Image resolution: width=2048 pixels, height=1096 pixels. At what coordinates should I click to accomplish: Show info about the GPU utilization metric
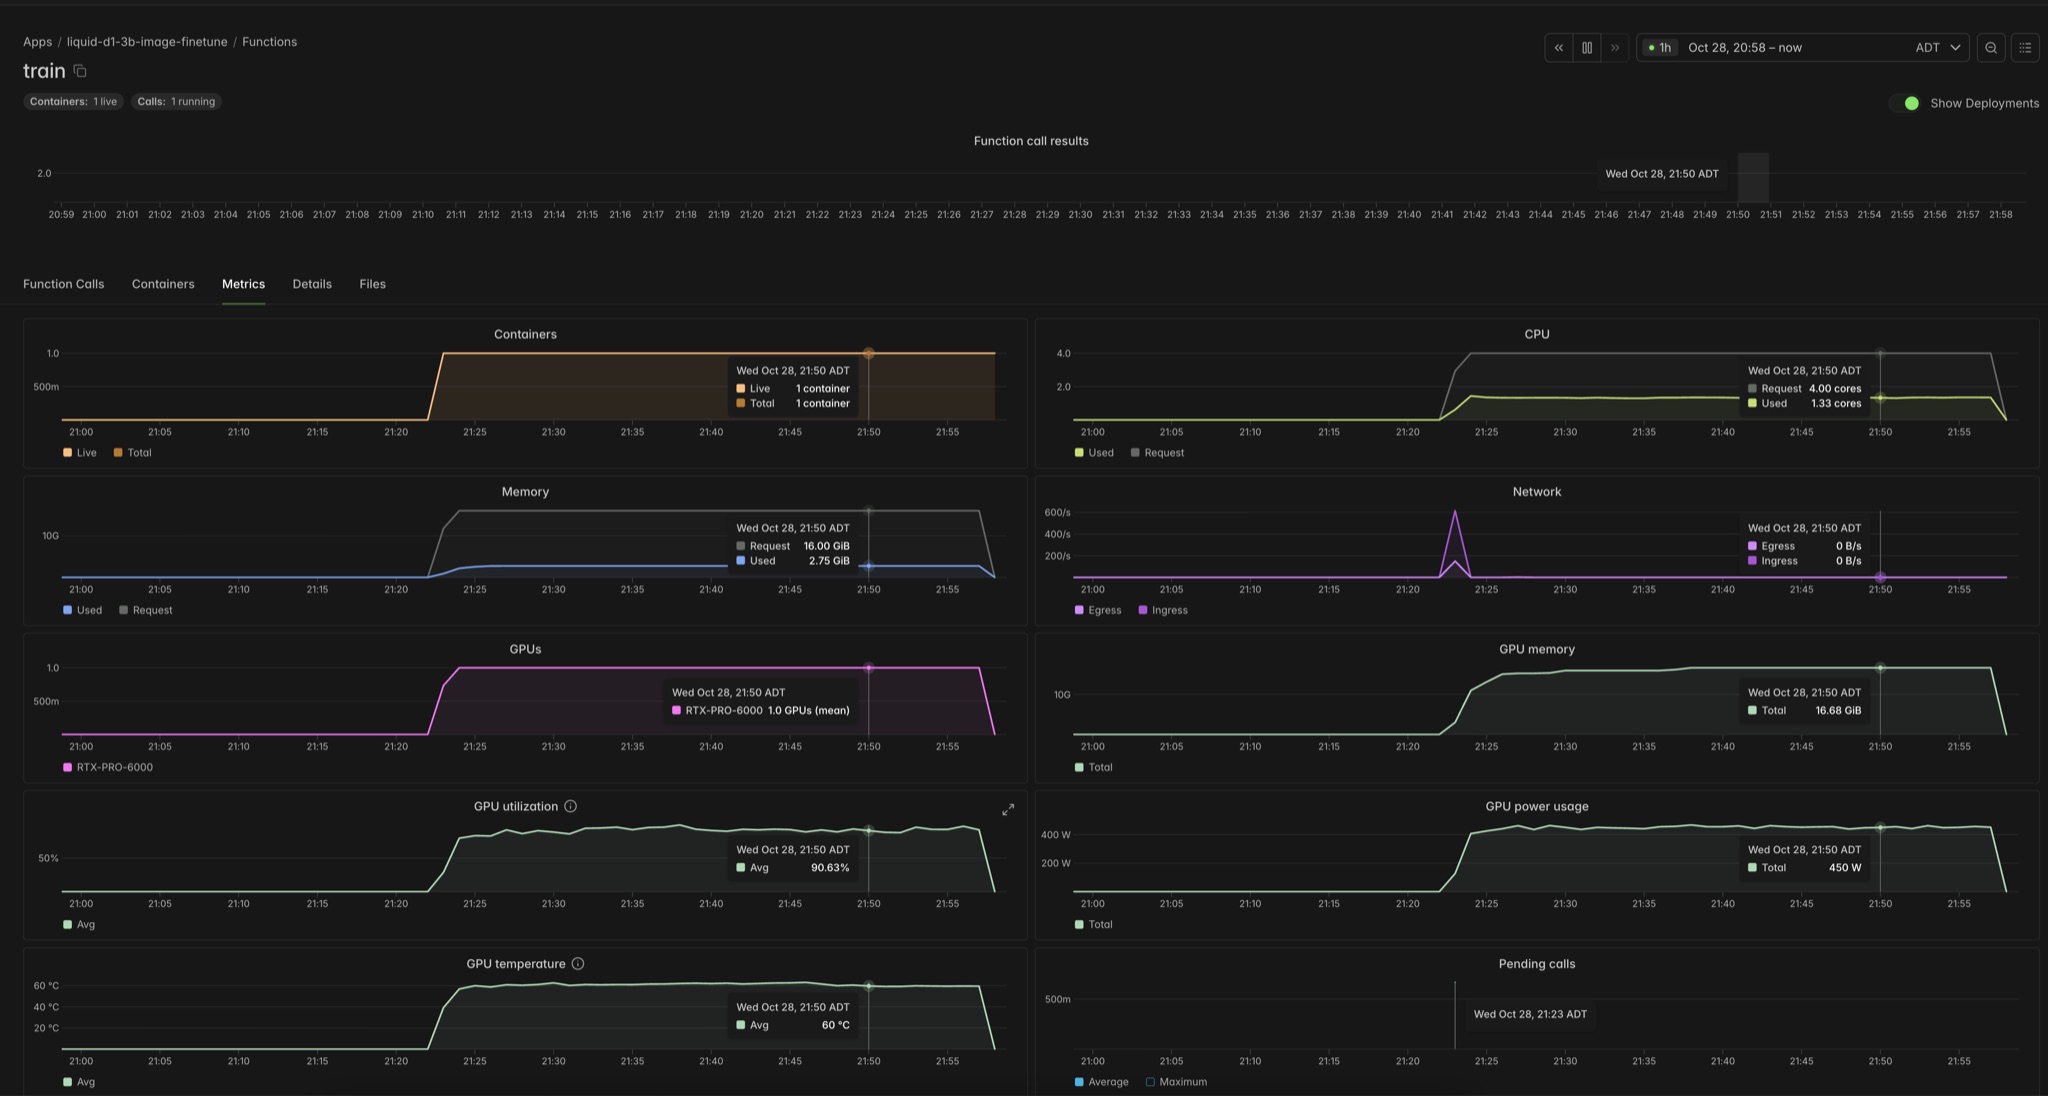pyautogui.click(x=570, y=806)
